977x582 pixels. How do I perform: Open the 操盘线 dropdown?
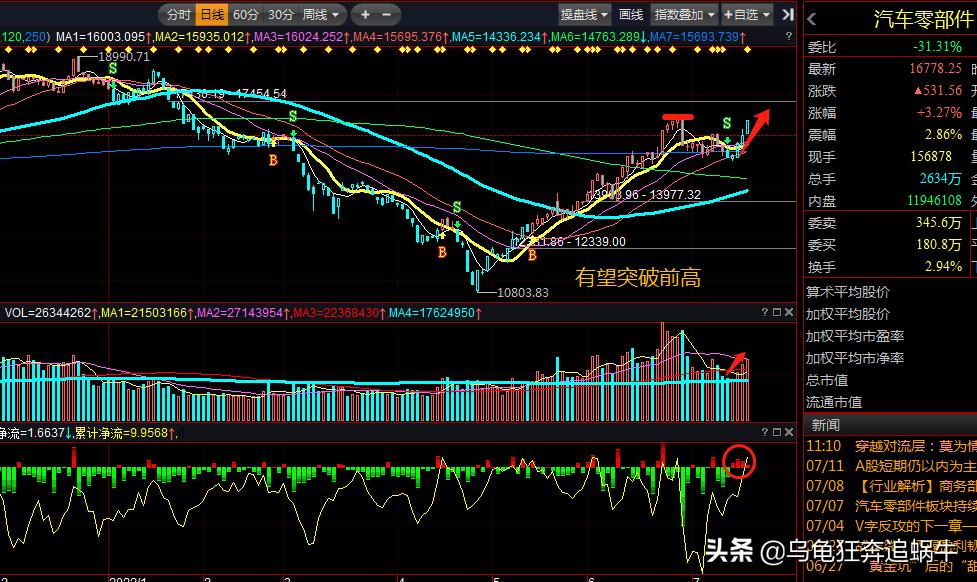[584, 14]
